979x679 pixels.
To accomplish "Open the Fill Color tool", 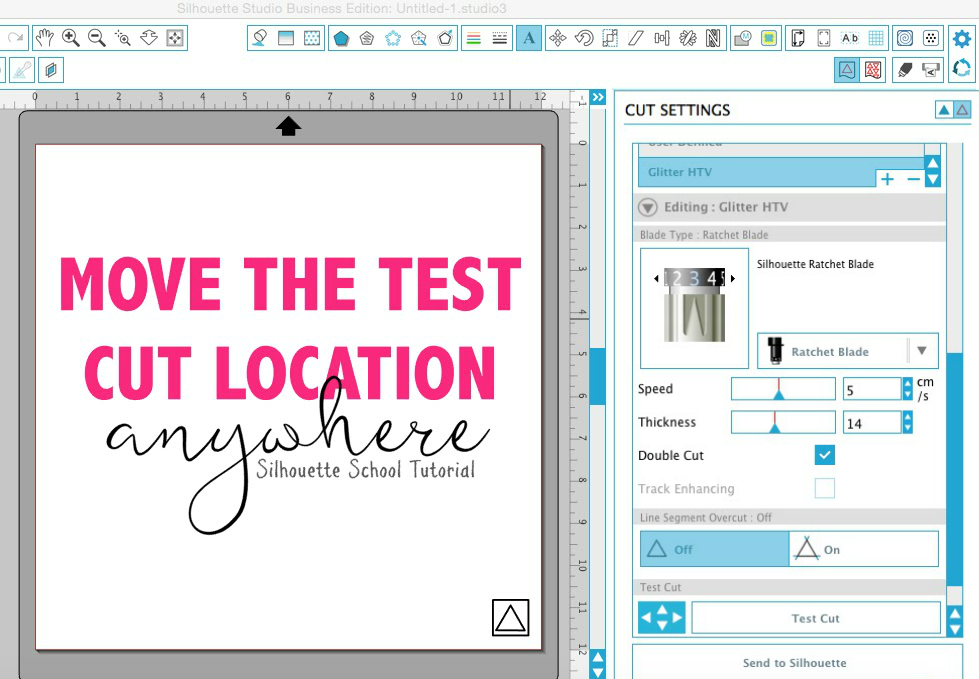I will pos(257,38).
